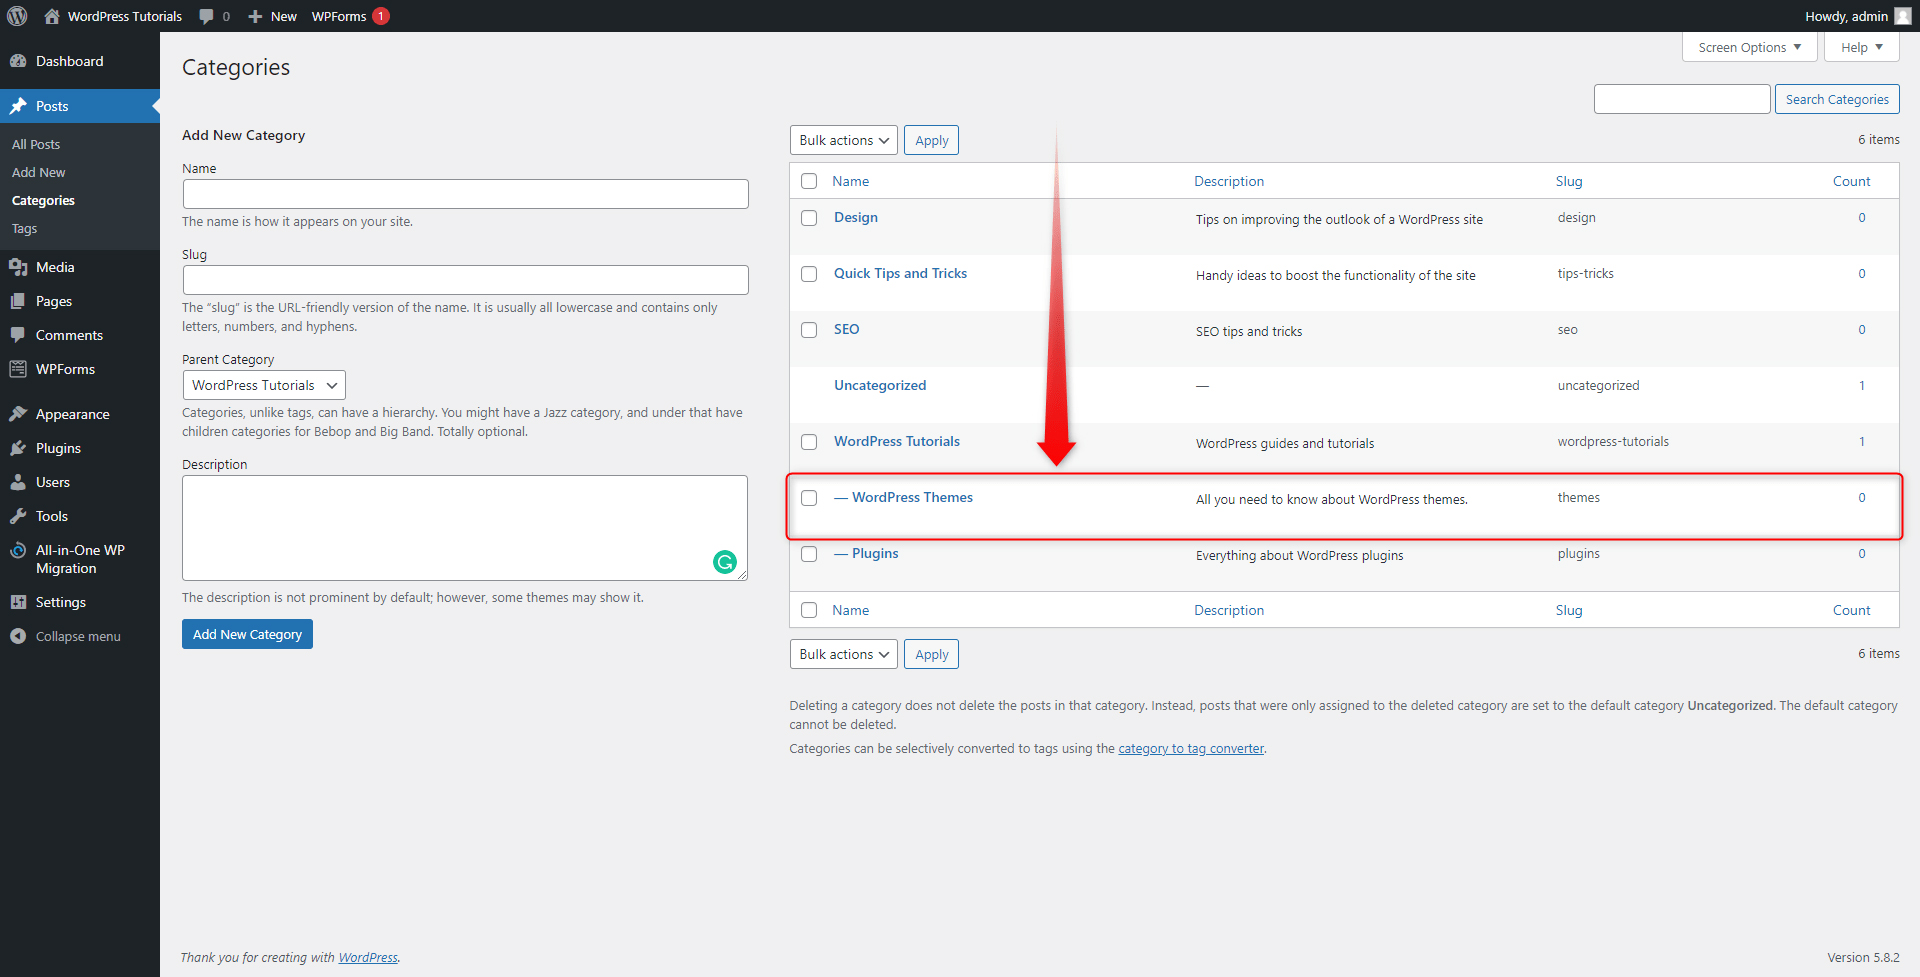Screen dimensions: 1920x977
Task: Check the WordPress Tutorials category checkbox
Action: click(x=809, y=442)
